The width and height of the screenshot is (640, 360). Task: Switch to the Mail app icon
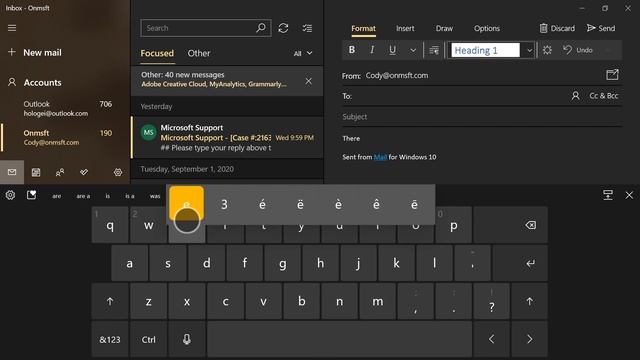[x=12, y=172]
